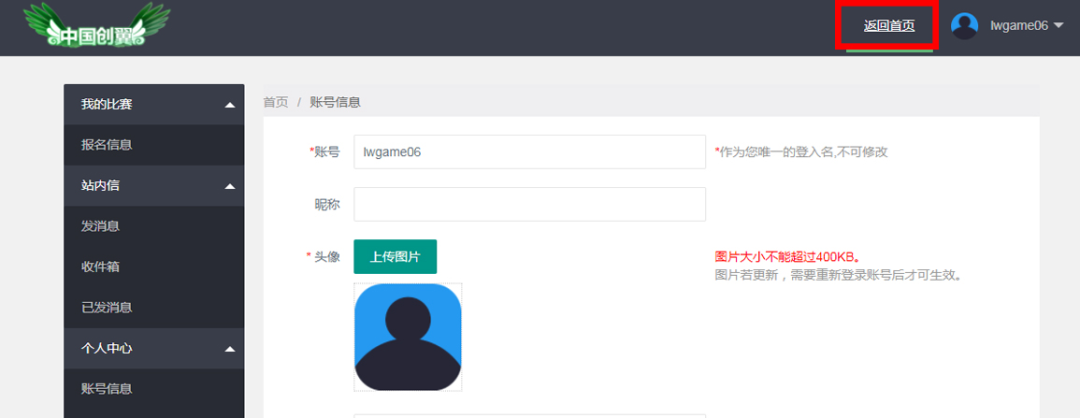Screen dimensions: 1080x418
Task: Click the 图片若更新 re-login note text
Action: pyautogui.click(x=838, y=276)
